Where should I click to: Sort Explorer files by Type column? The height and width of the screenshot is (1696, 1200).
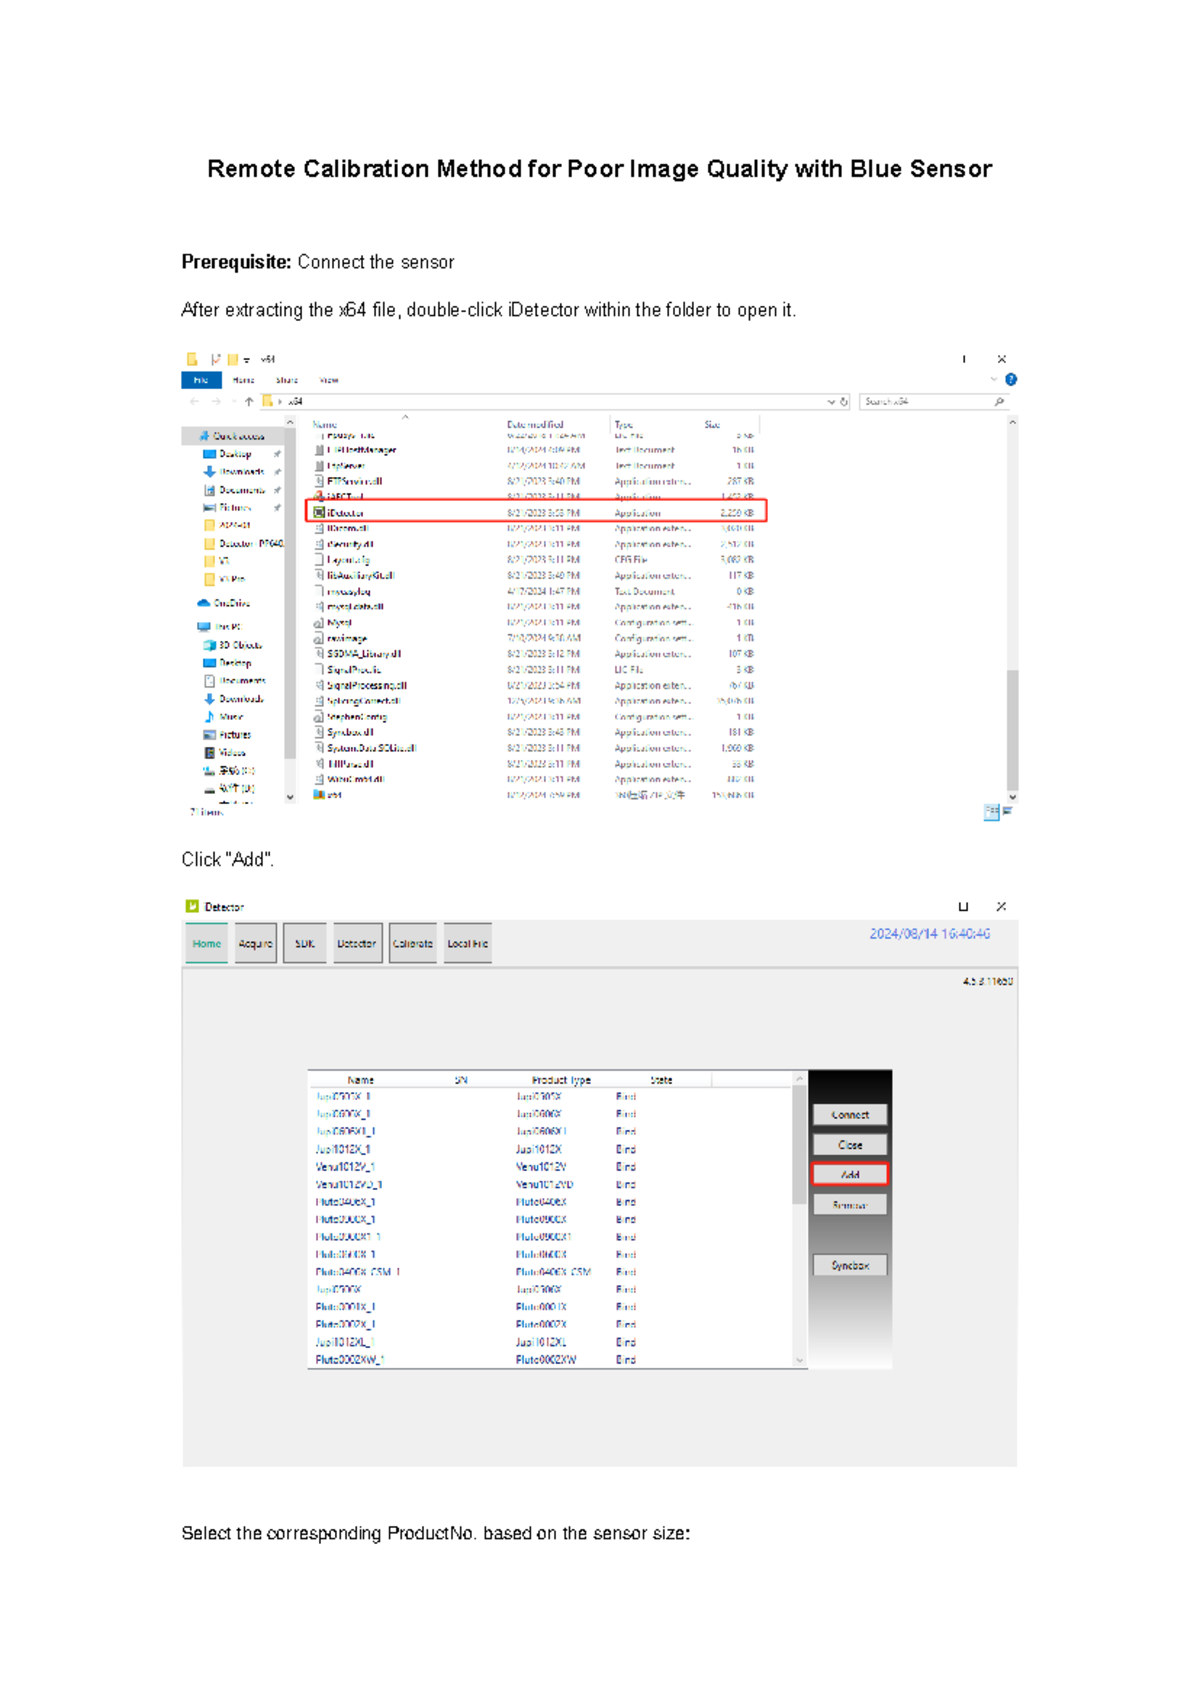pos(624,425)
